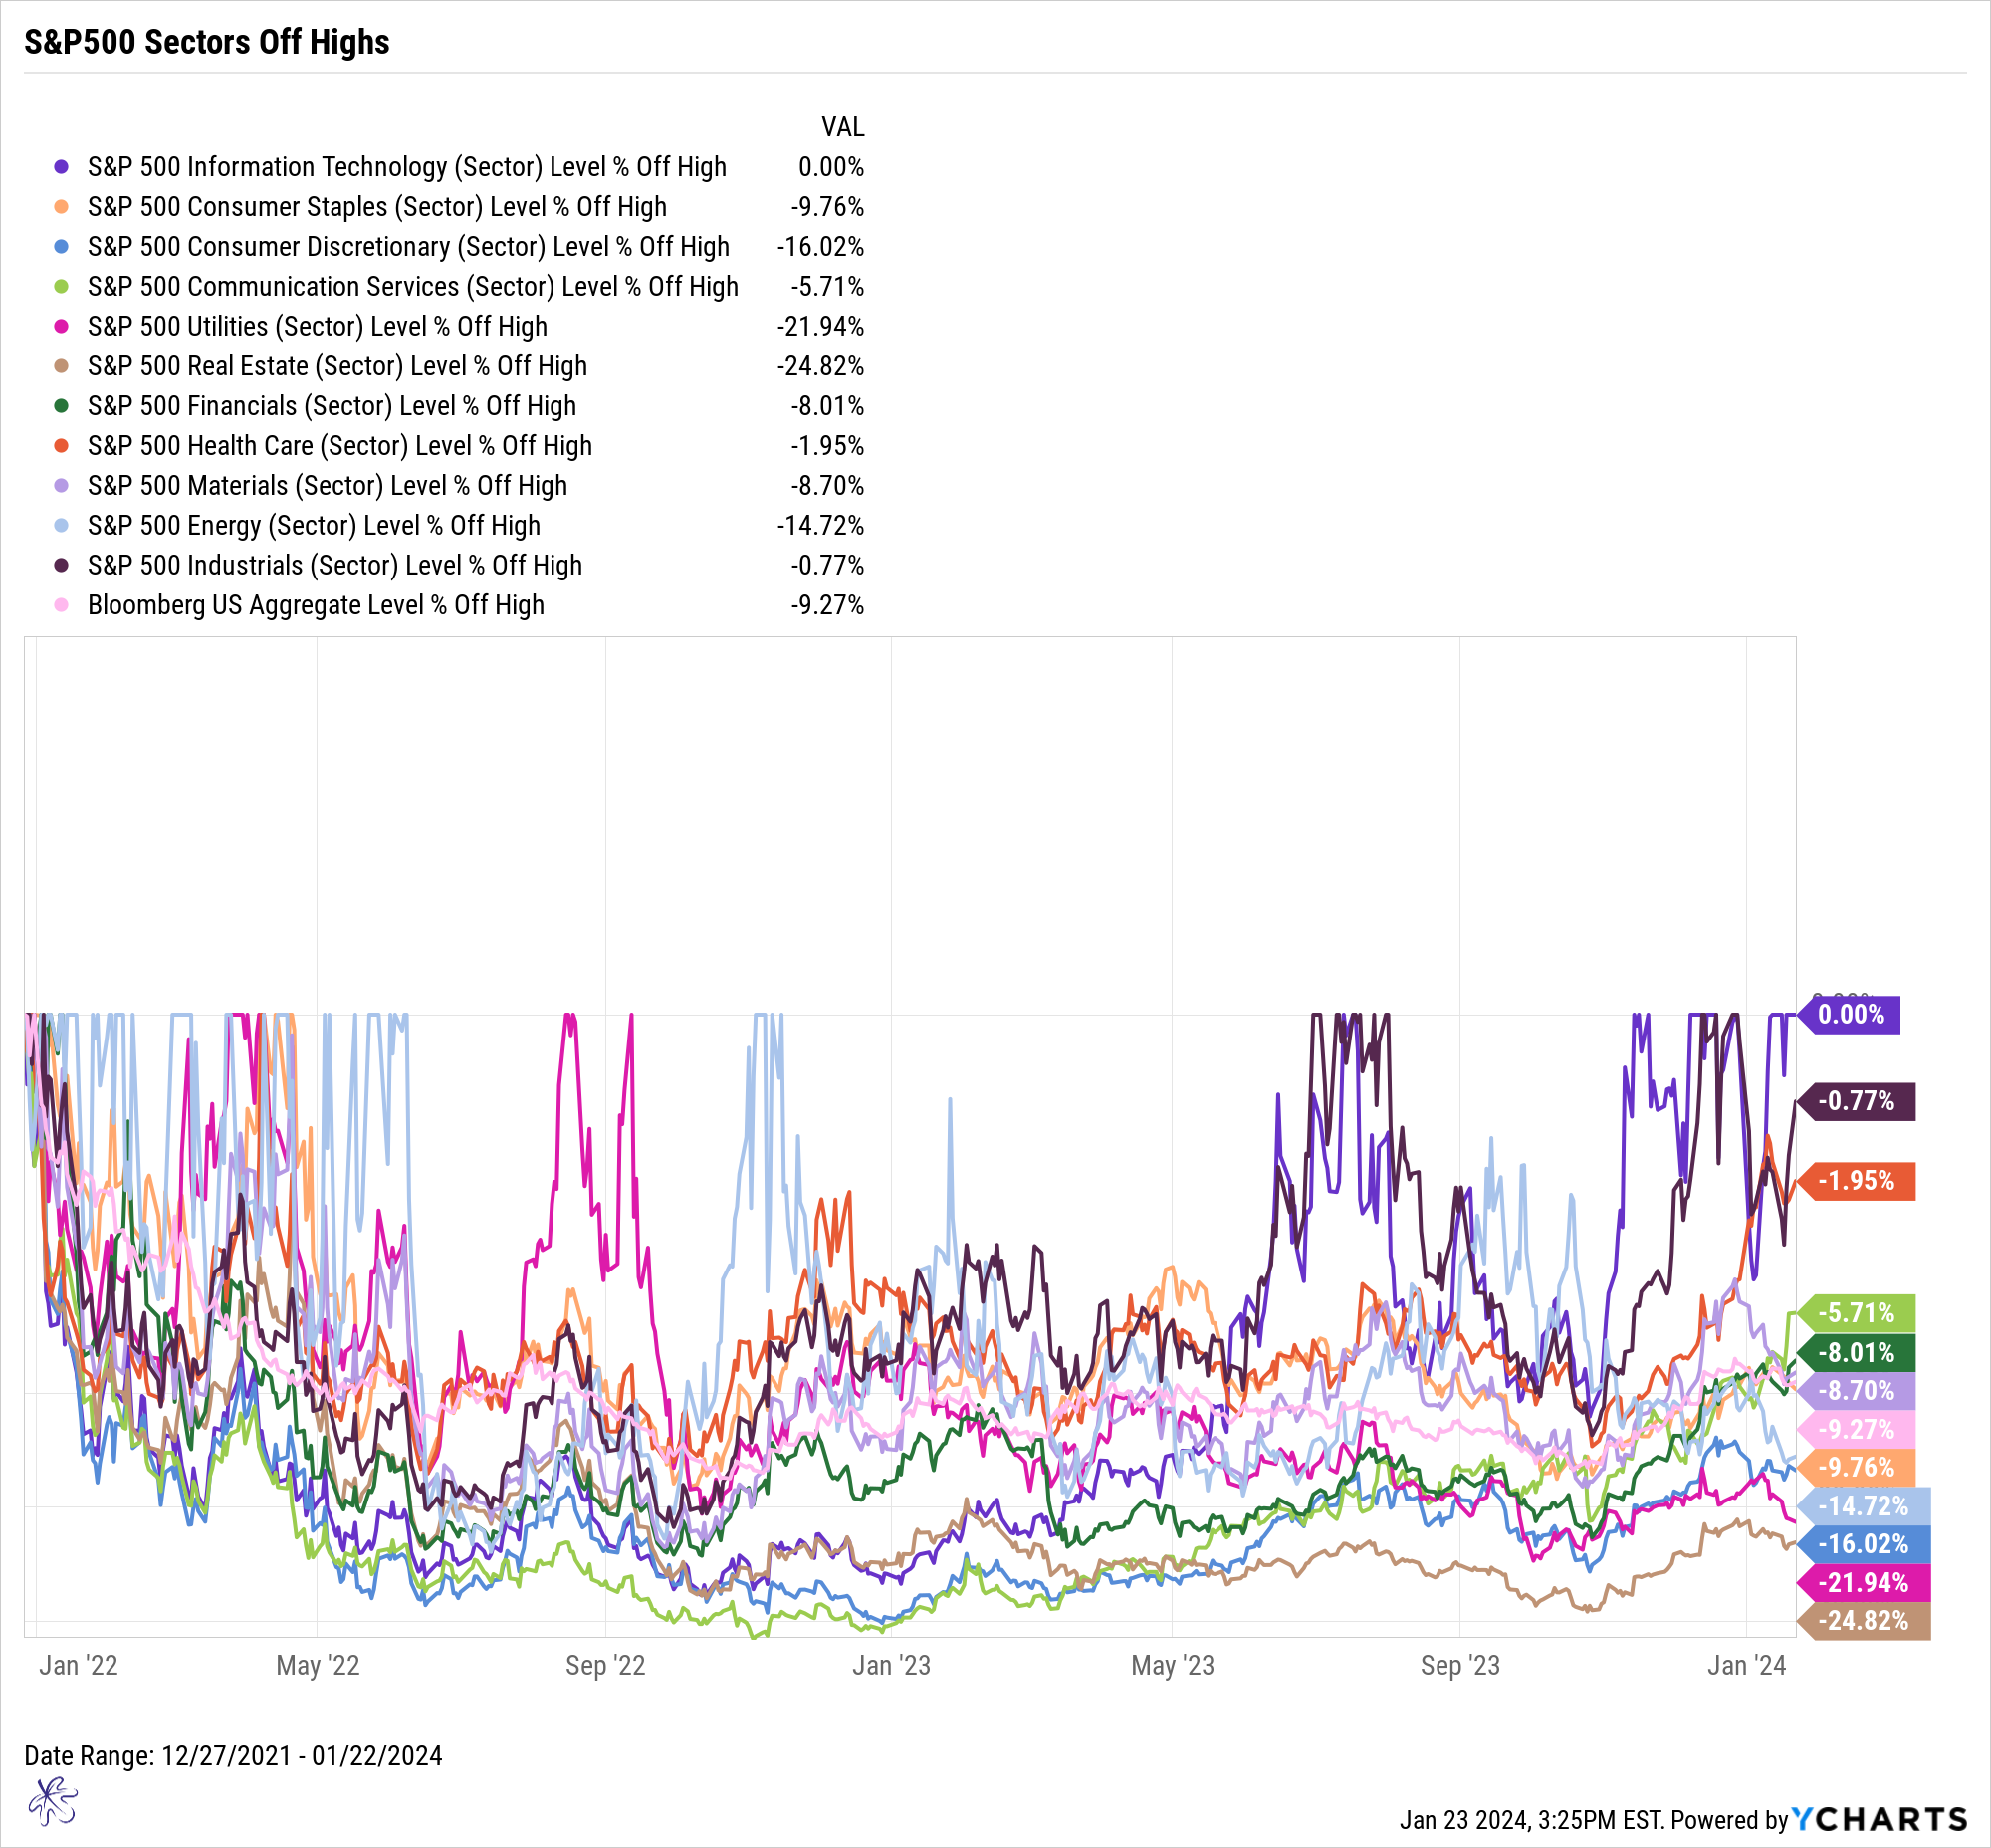
Task: Click the Jan '23 axis label
Action: 891,1666
